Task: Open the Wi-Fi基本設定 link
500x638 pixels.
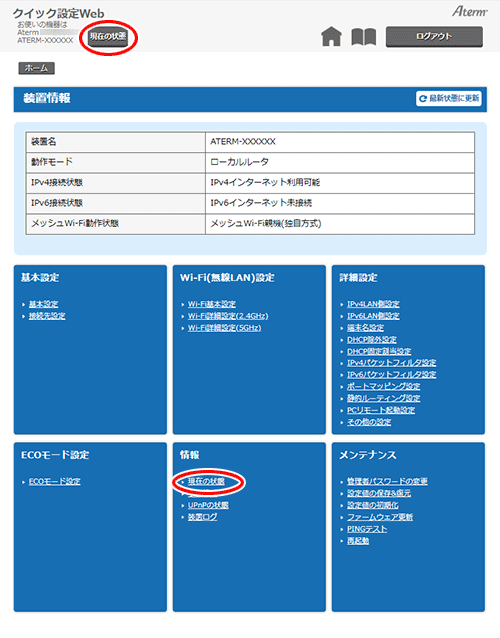Action: (x=212, y=304)
